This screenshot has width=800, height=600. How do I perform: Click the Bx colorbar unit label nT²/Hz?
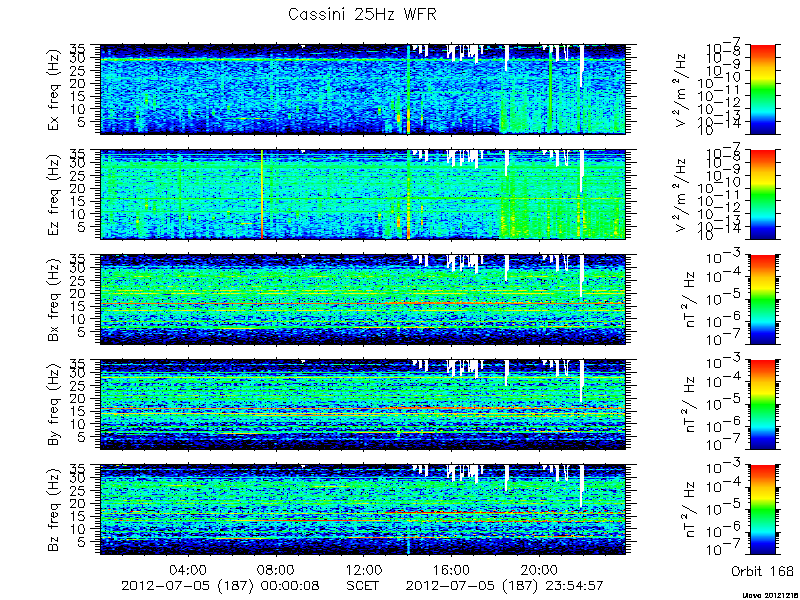[690, 300]
